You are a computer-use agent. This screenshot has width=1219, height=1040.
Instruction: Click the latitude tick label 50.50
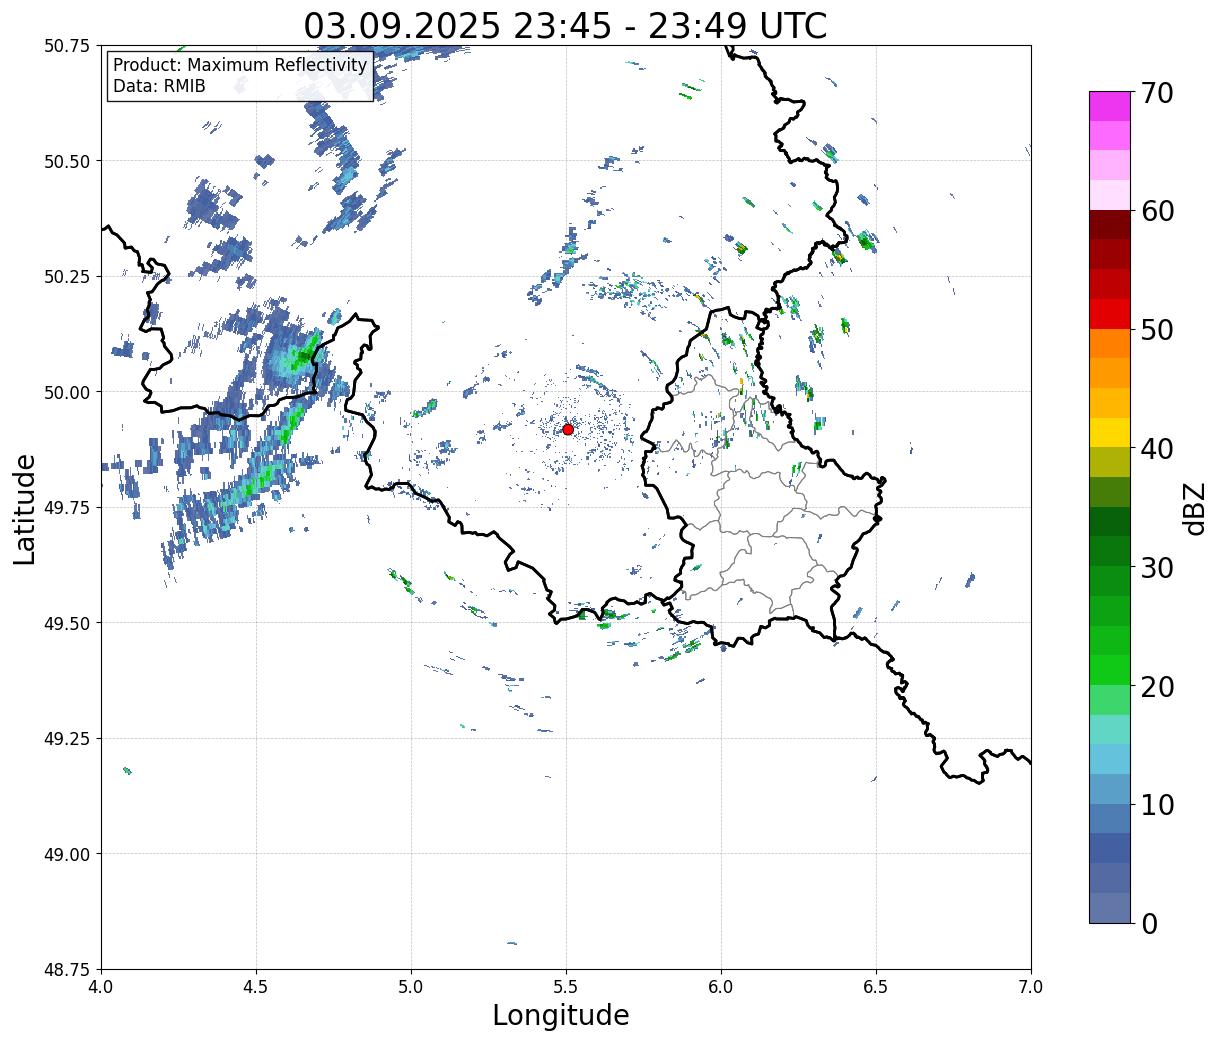click(67, 161)
